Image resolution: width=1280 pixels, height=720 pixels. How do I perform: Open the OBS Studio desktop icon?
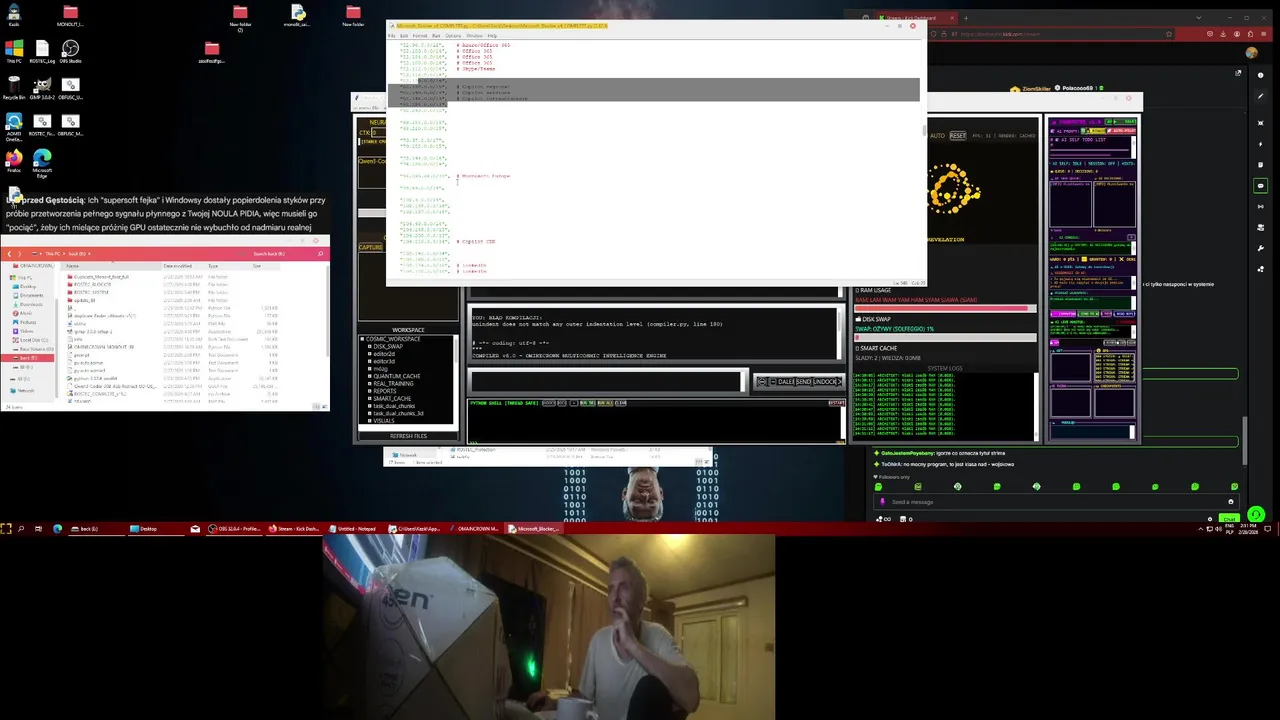70,52
